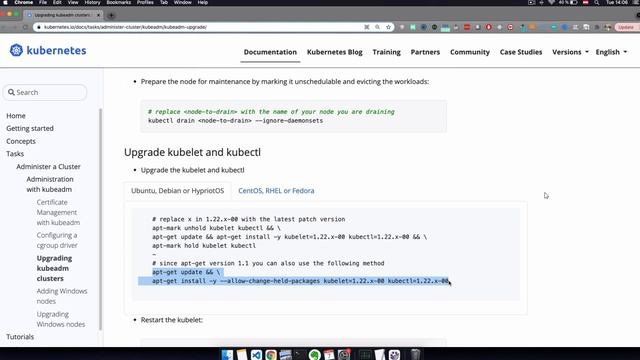Open Administration with kubeadm
This screenshot has height=360, width=640.
point(50,184)
